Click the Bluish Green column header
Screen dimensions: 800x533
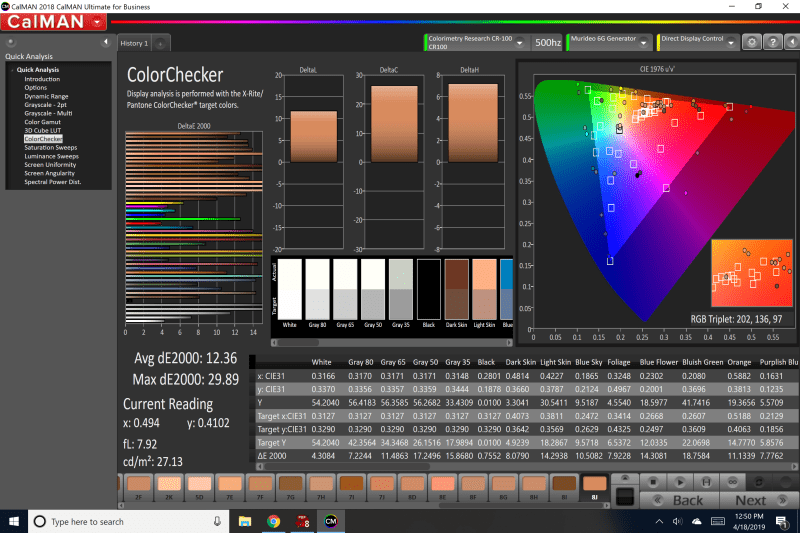click(x=703, y=362)
